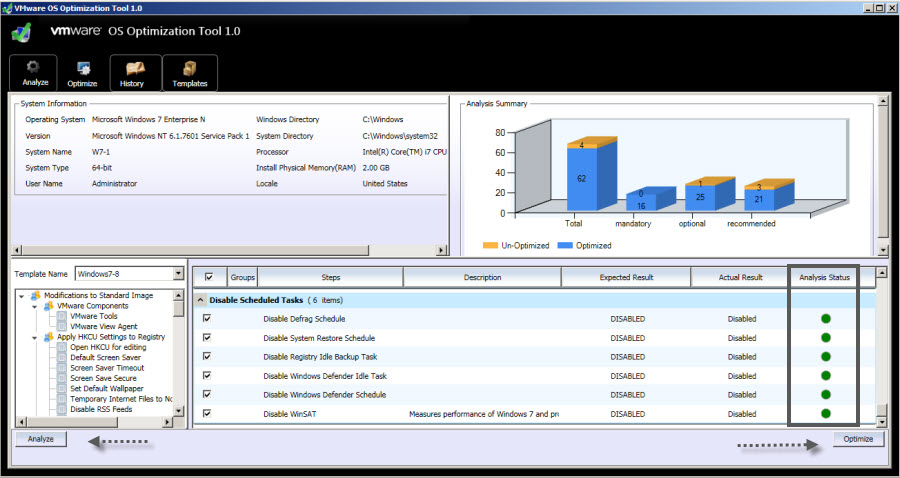Click the Total bar in the chart
The image size is (900, 478).
coord(591,174)
